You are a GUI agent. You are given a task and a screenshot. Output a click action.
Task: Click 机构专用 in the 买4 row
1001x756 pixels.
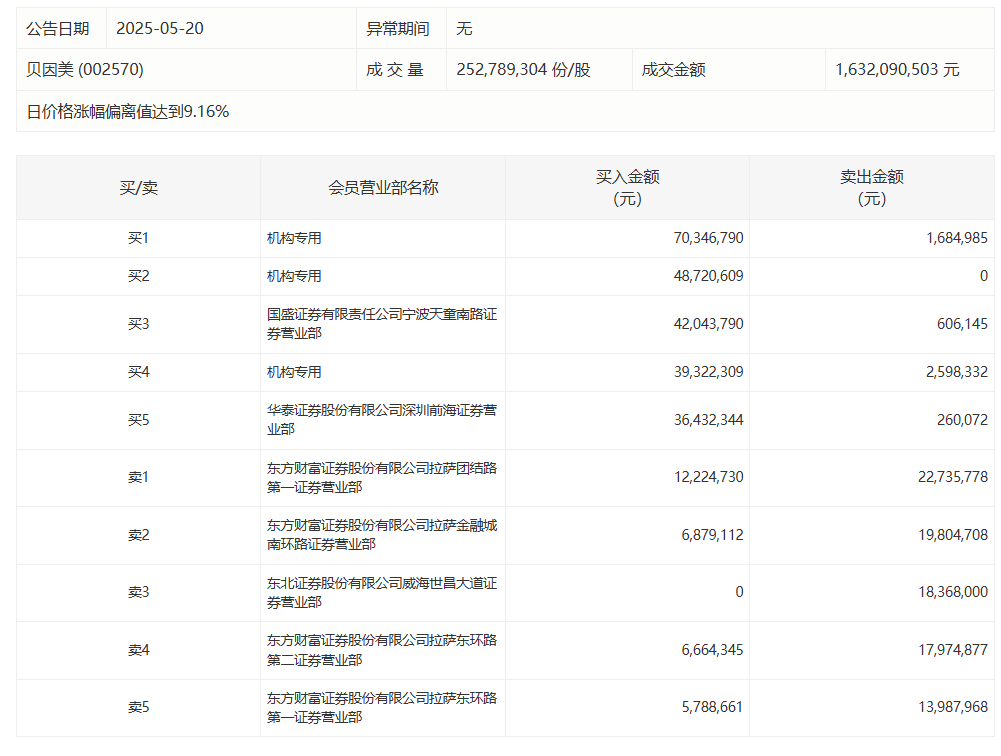[x=294, y=372]
